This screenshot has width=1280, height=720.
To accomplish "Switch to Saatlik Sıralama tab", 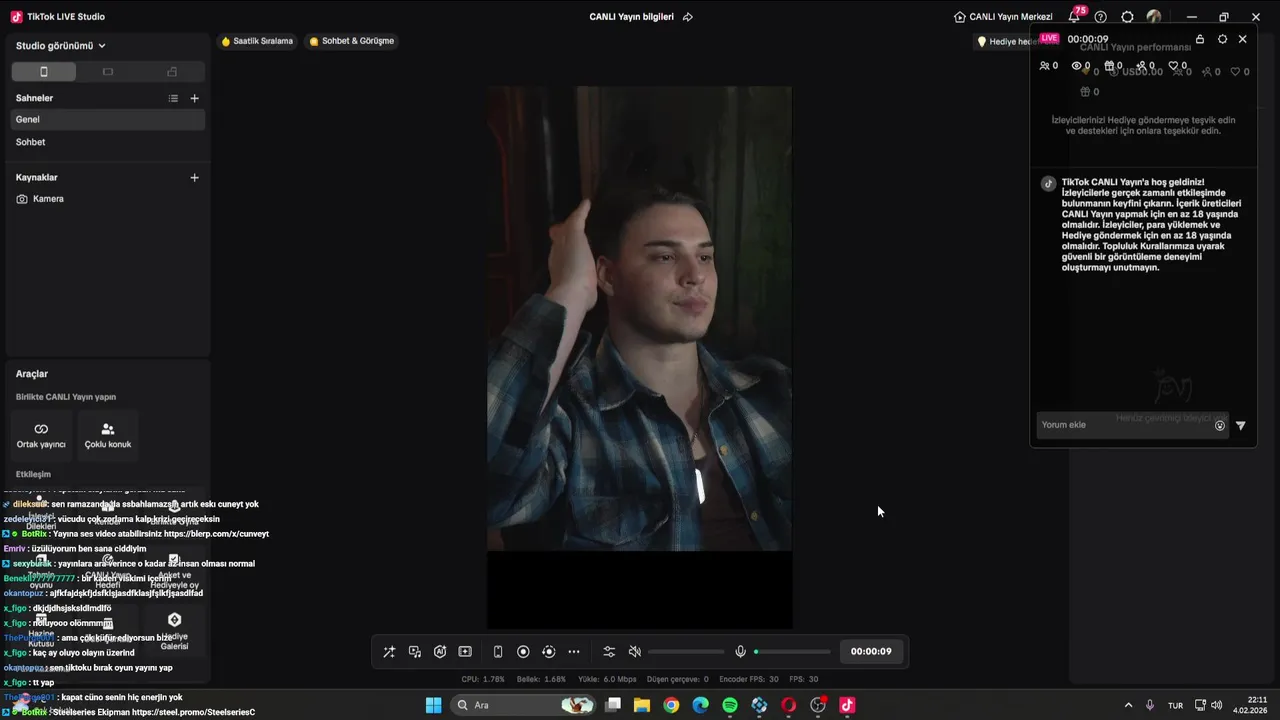I will point(257,41).
